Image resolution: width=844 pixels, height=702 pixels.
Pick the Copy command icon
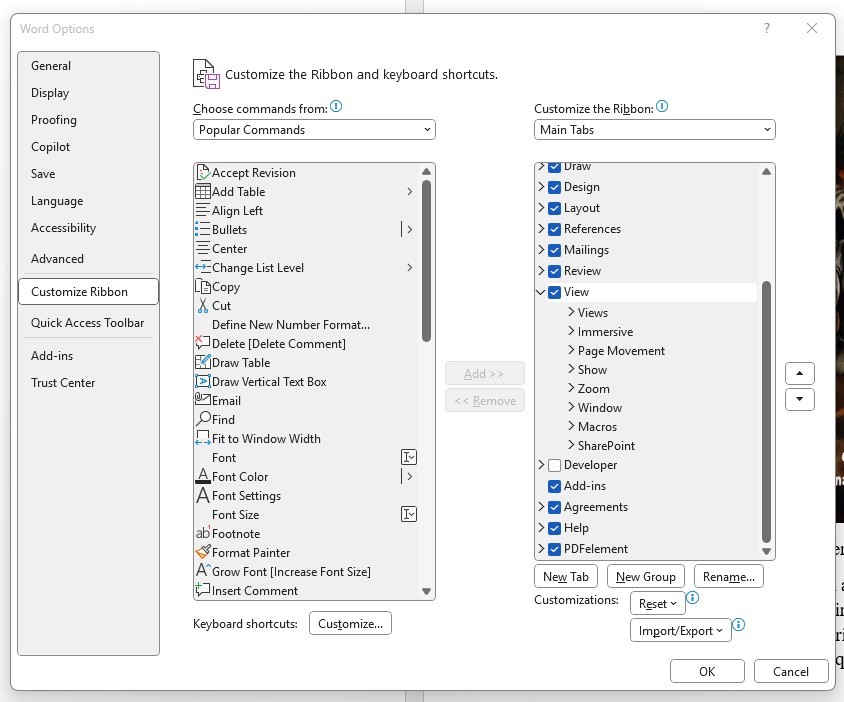click(203, 286)
